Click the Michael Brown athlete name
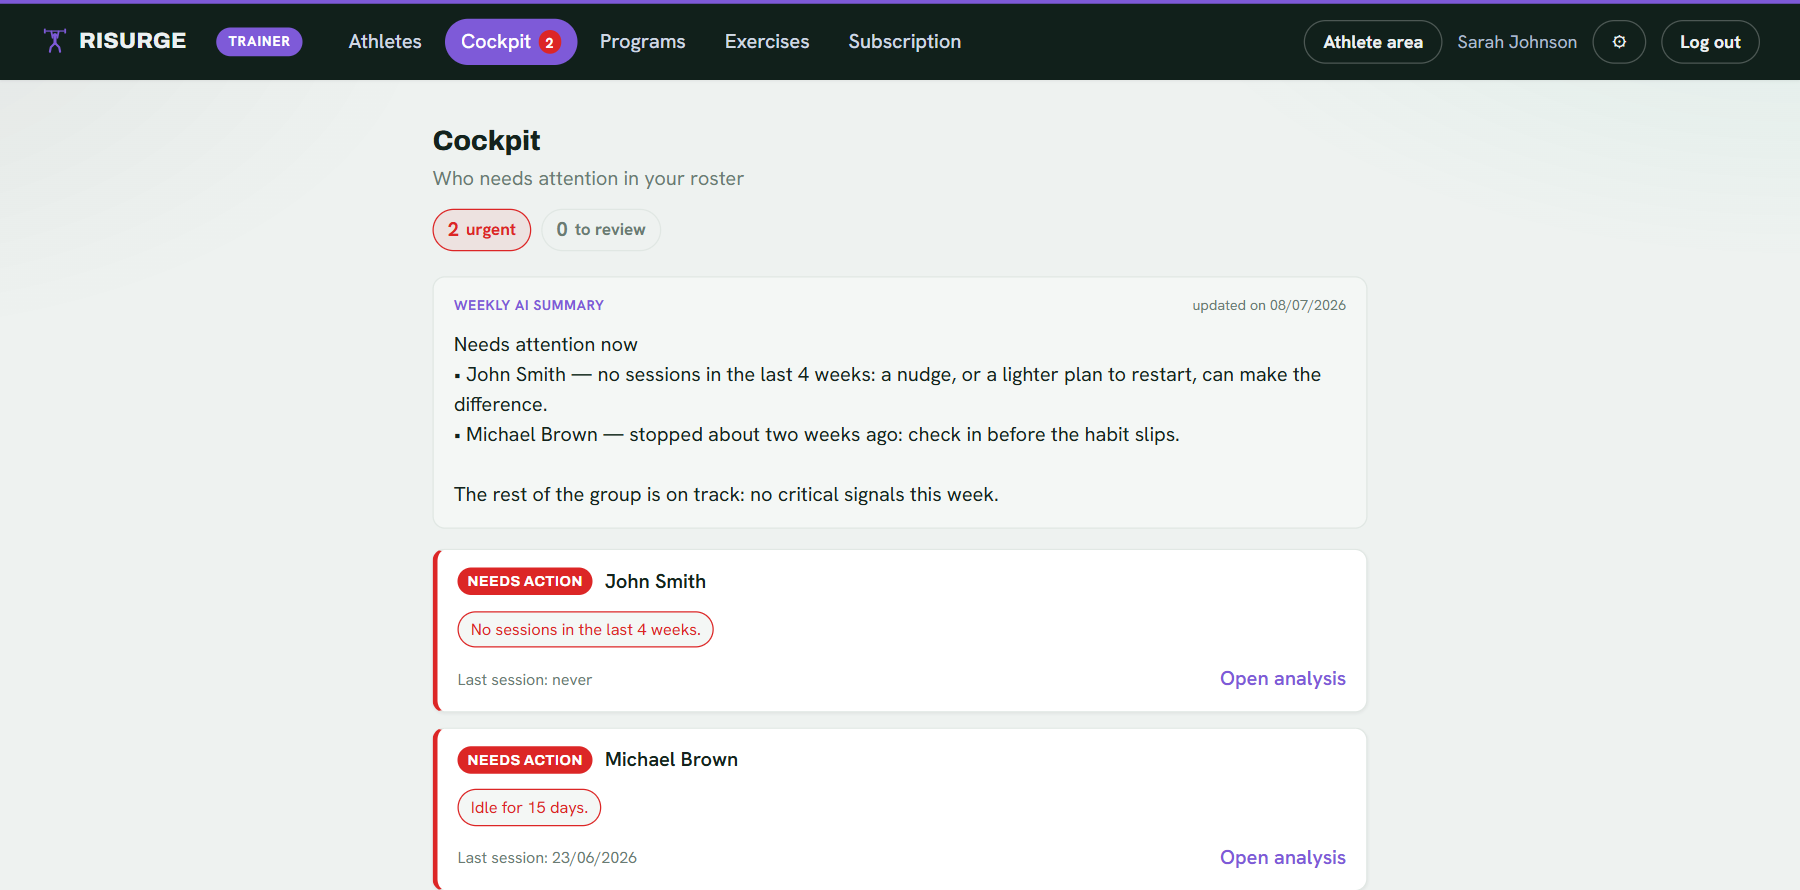This screenshot has height=890, width=1800. pos(671,760)
